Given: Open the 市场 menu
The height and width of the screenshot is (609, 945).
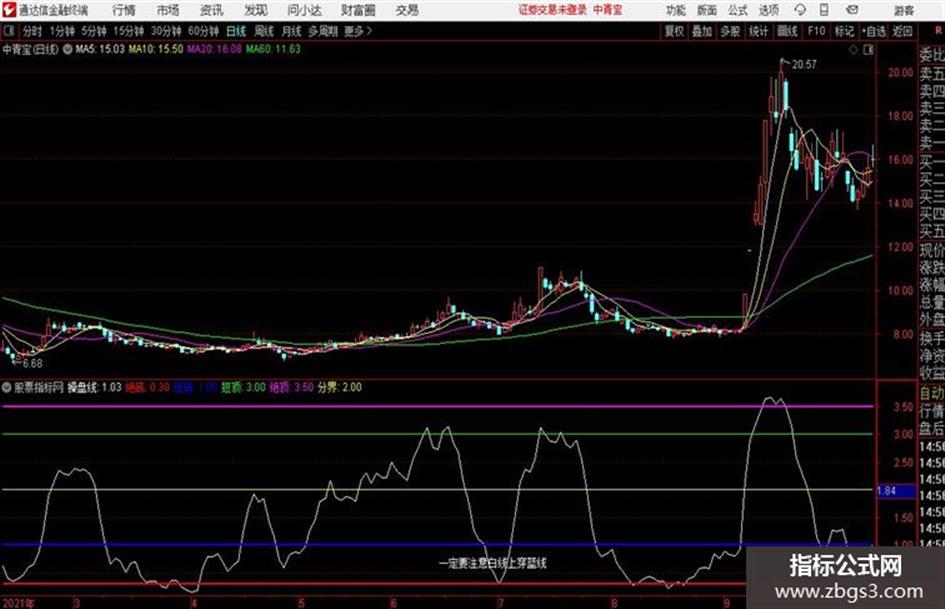Looking at the screenshot, I should (x=168, y=10).
